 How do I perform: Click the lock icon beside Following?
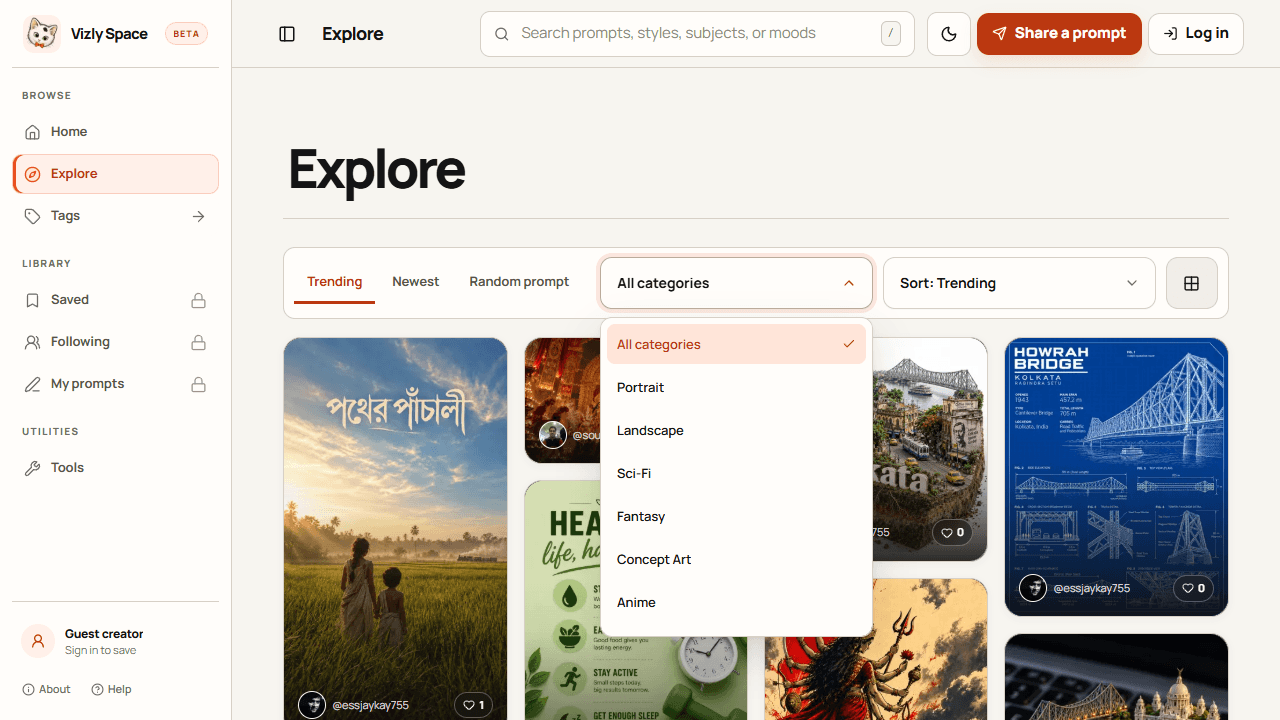(198, 342)
